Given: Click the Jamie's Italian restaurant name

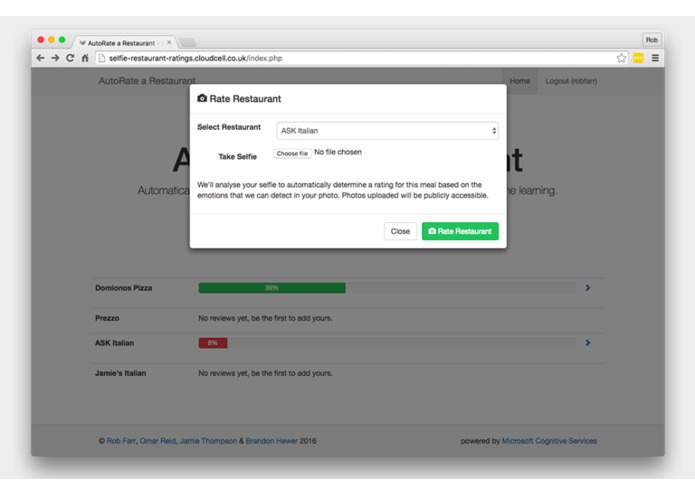Looking at the screenshot, I should point(121,373).
